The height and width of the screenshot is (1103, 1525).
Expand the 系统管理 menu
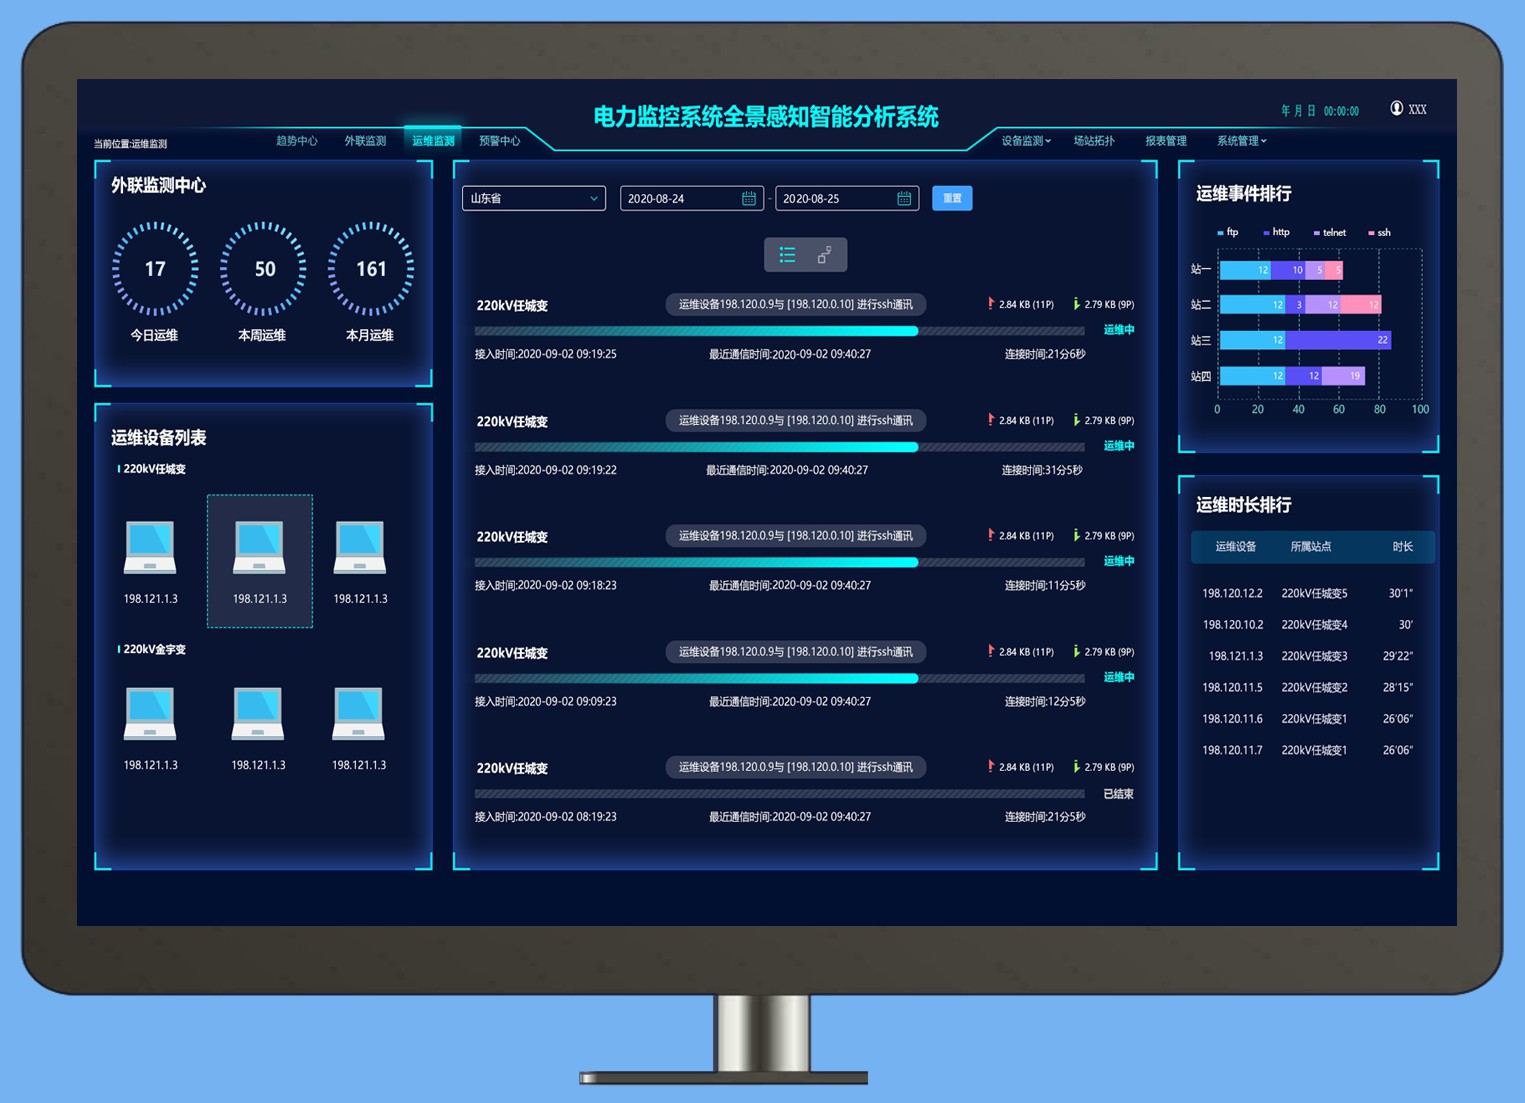point(1241,141)
